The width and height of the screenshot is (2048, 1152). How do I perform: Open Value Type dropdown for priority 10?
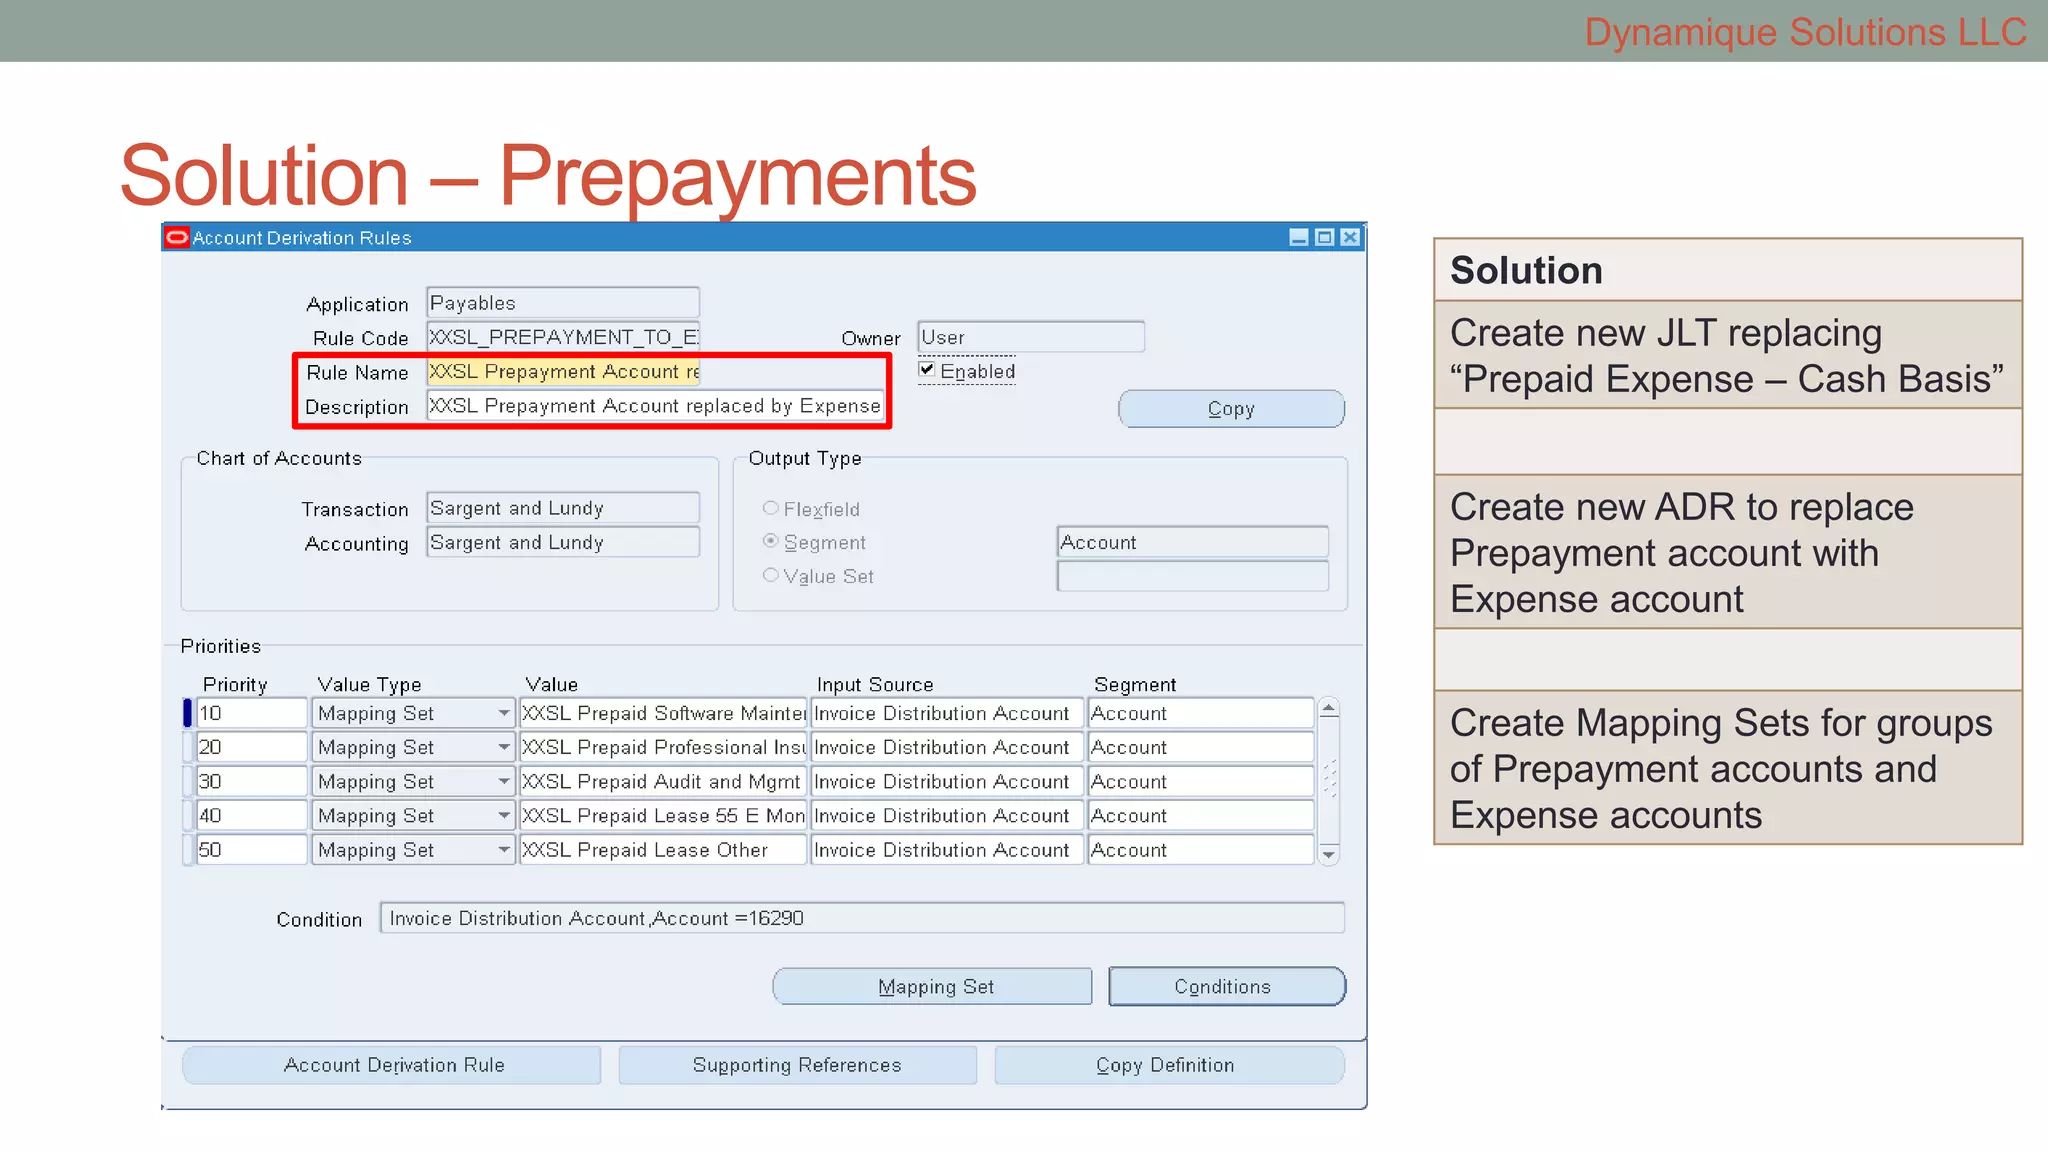pyautogui.click(x=504, y=713)
